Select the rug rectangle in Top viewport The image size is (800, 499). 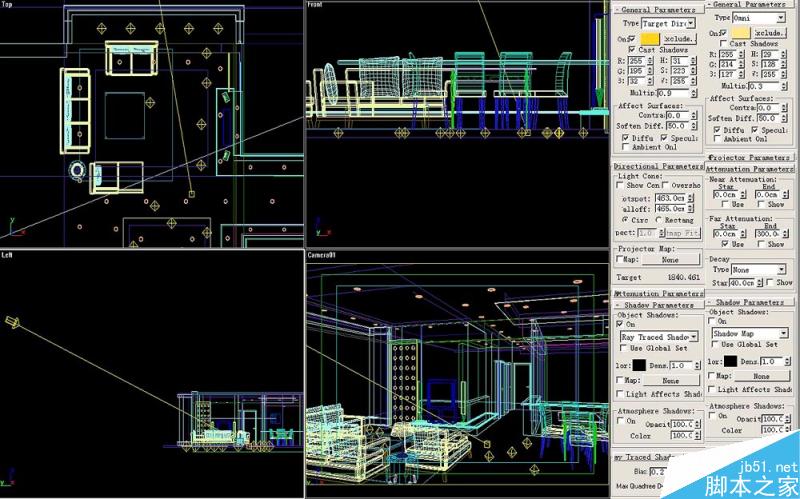click(x=125, y=115)
